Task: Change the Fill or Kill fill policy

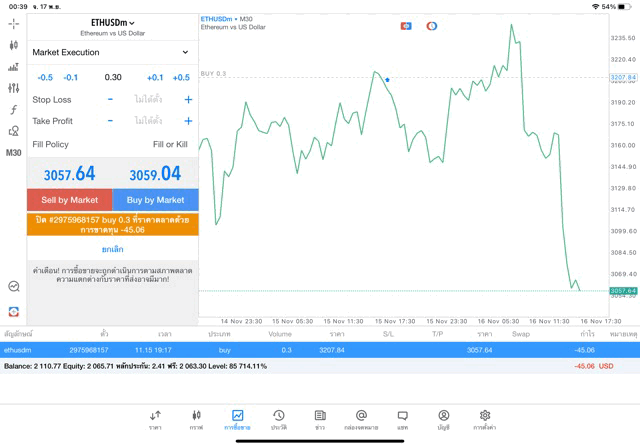Action: tap(169, 144)
